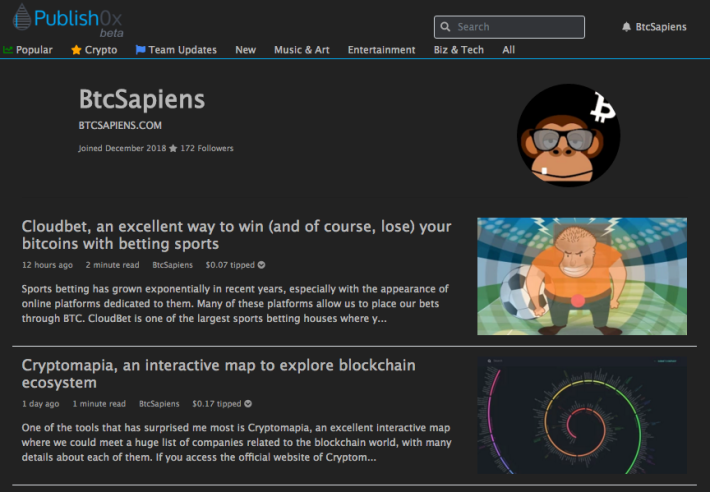This screenshot has width=710, height=492.
Task: Click the star icon next to 172 Followers
Action: click(173, 148)
